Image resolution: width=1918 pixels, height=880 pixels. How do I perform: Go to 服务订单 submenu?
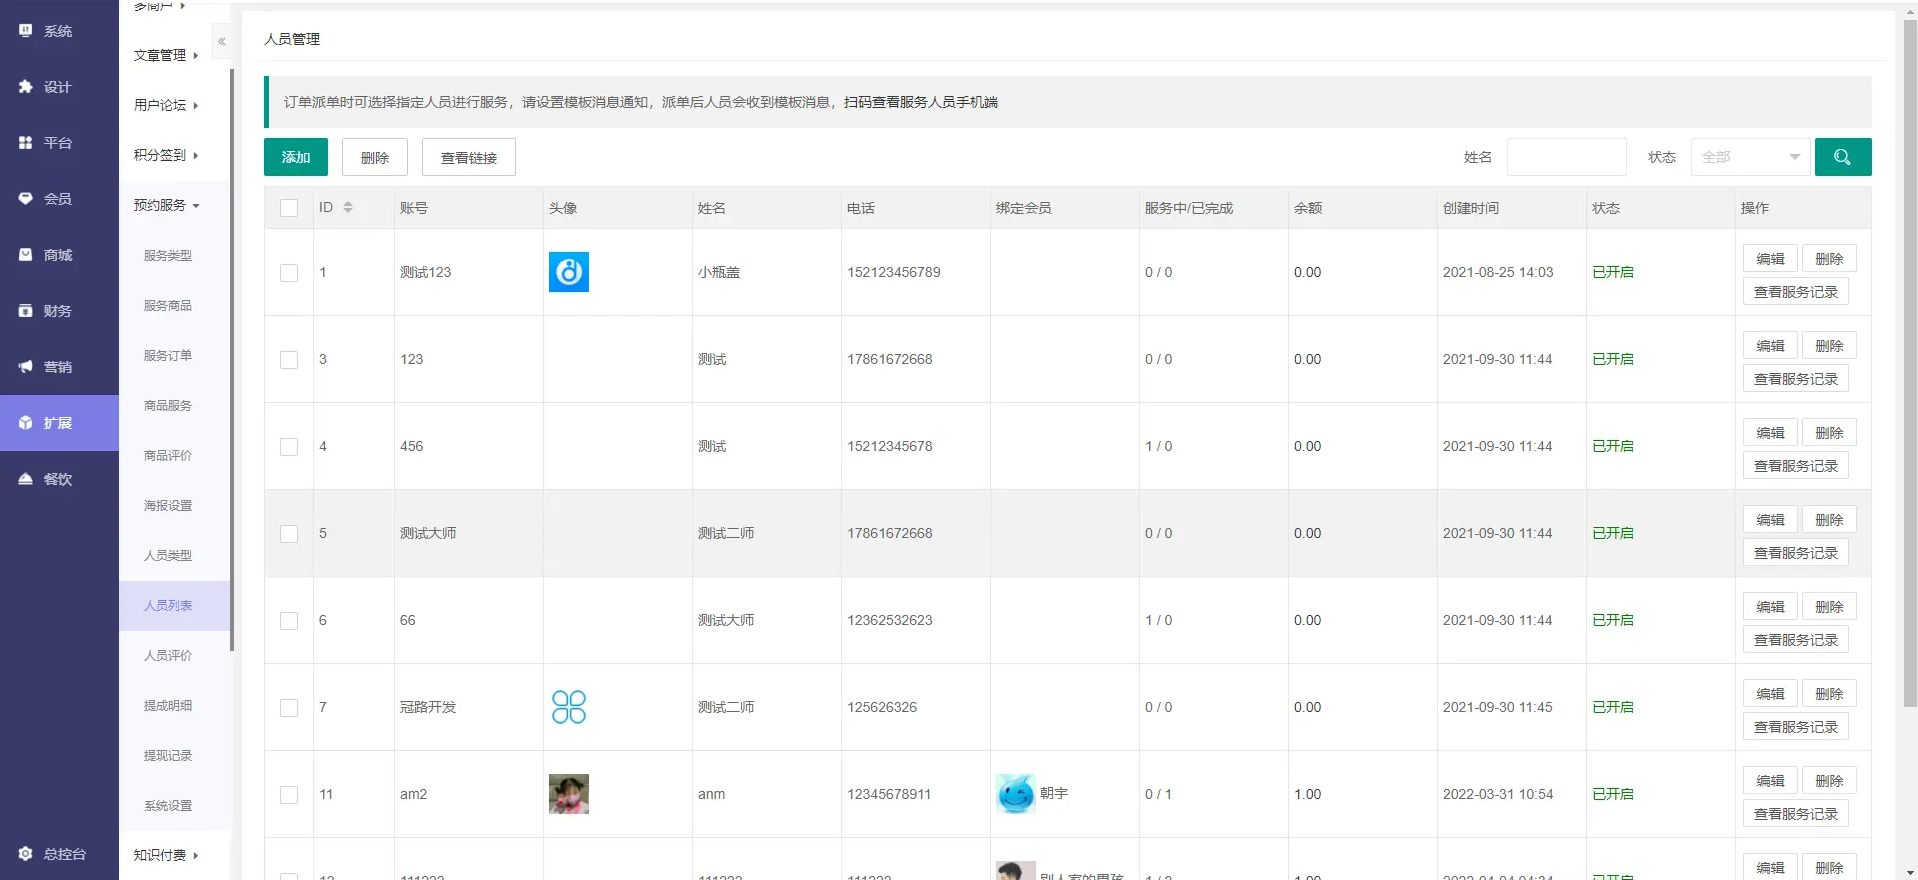pos(168,355)
